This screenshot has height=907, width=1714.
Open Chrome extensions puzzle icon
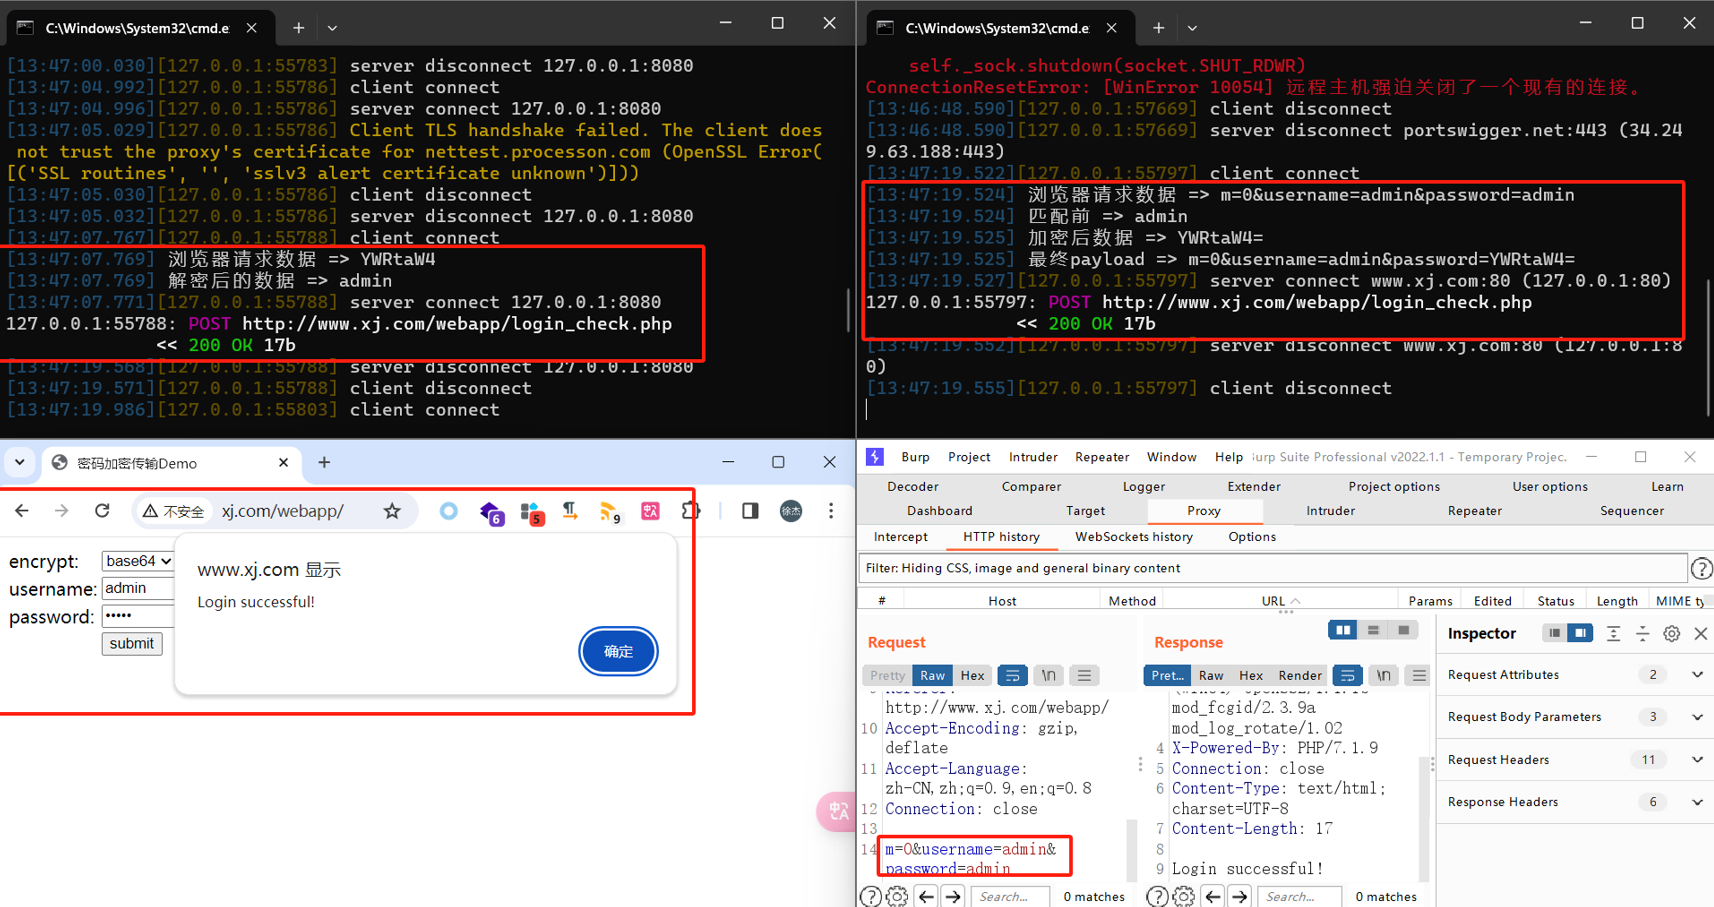[690, 511]
